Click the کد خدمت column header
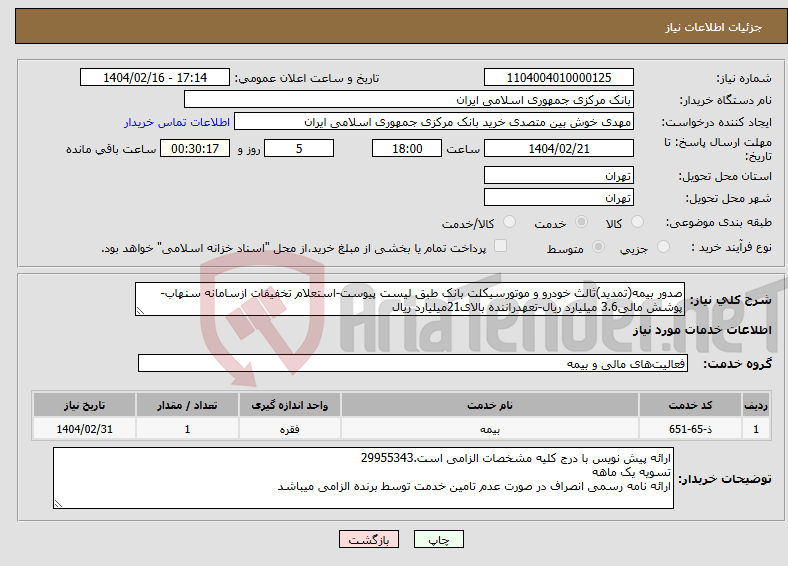This screenshot has width=788, height=566. point(691,405)
